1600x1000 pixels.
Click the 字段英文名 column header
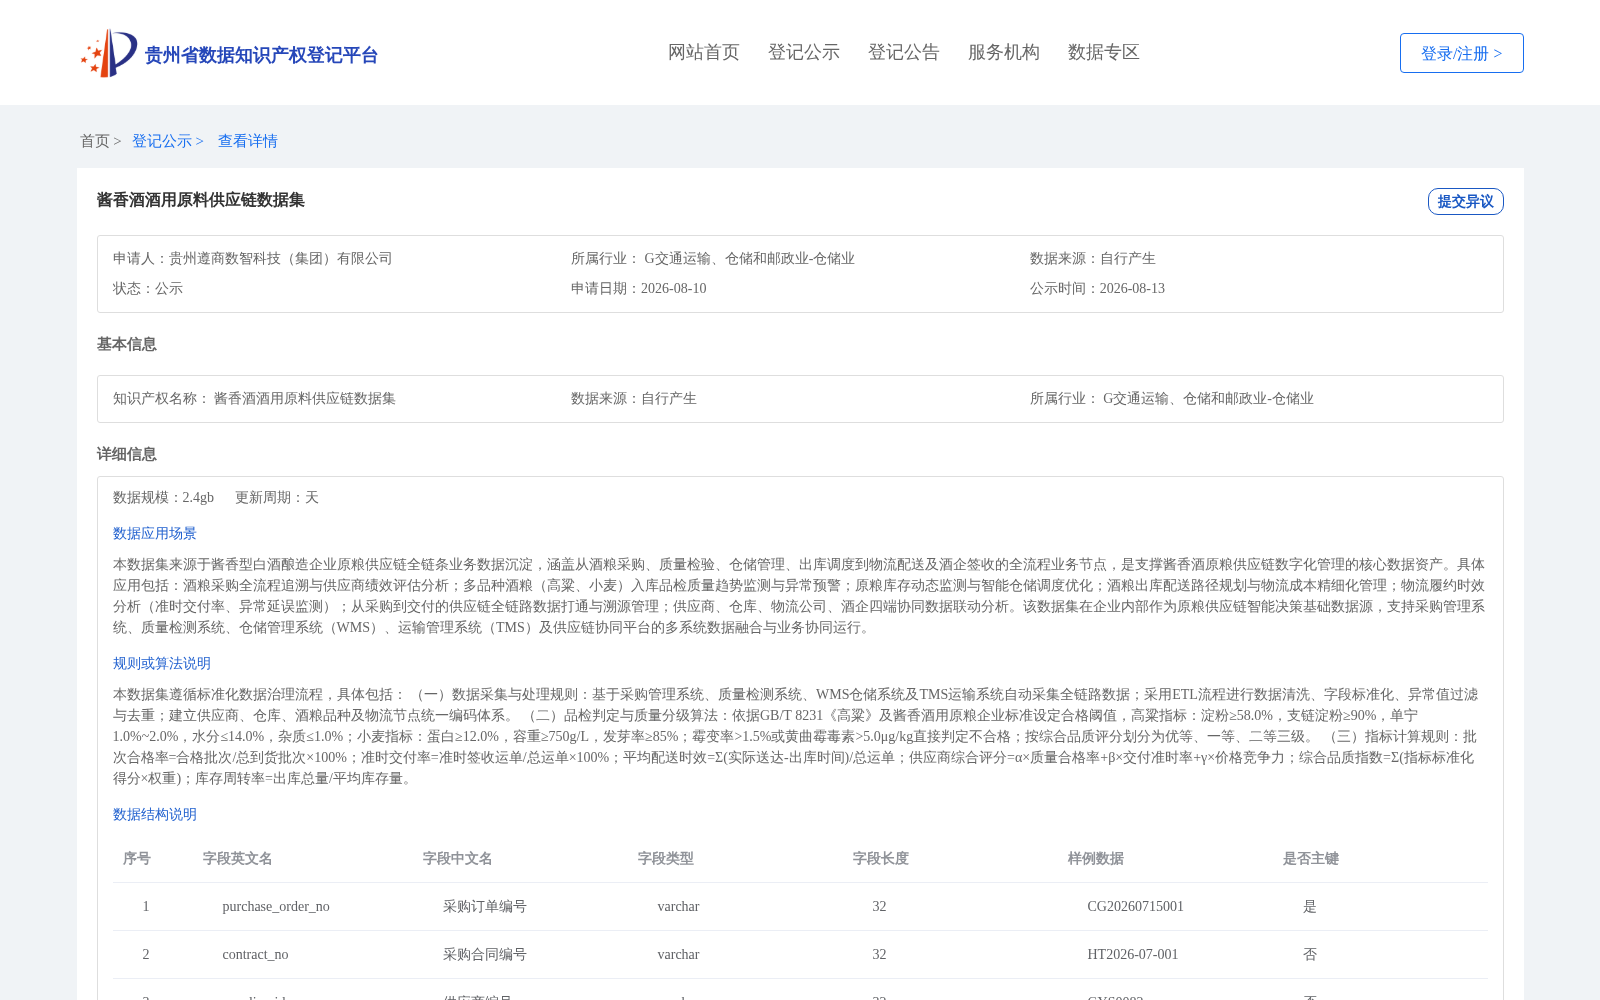[x=238, y=858]
